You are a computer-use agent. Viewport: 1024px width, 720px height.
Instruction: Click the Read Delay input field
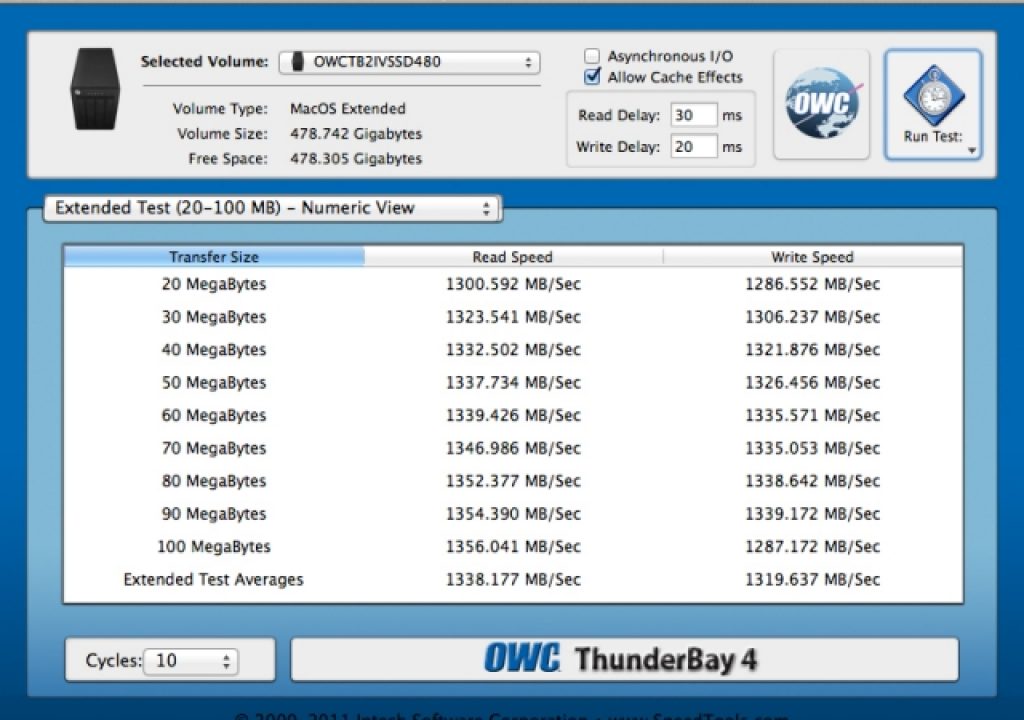(694, 116)
